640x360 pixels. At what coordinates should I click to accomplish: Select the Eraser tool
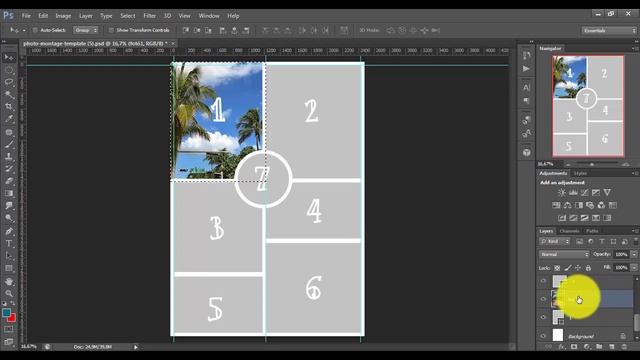pos(9,181)
